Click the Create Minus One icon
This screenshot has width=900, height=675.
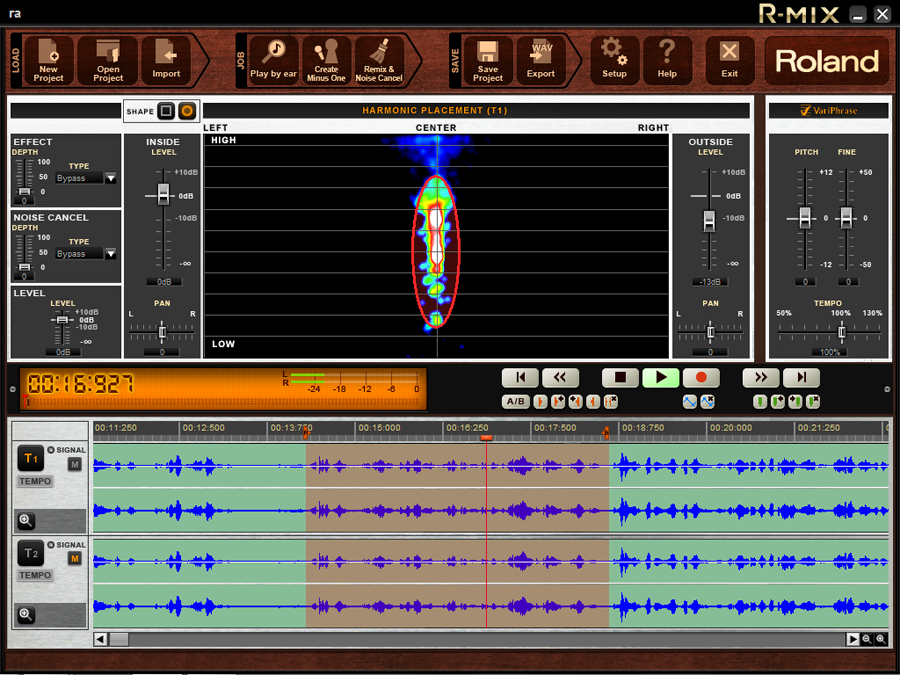pos(326,60)
